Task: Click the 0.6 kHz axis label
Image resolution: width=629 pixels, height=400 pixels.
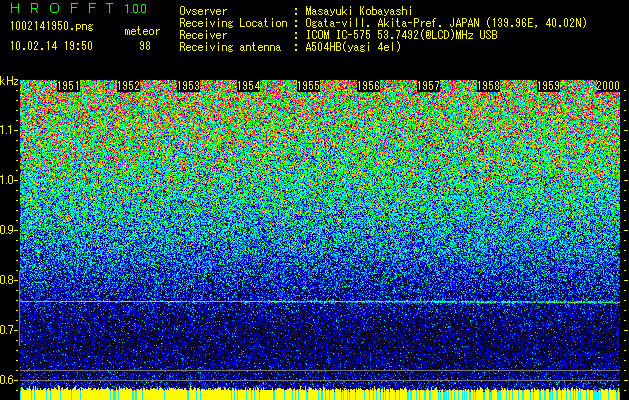Action: coord(8,380)
